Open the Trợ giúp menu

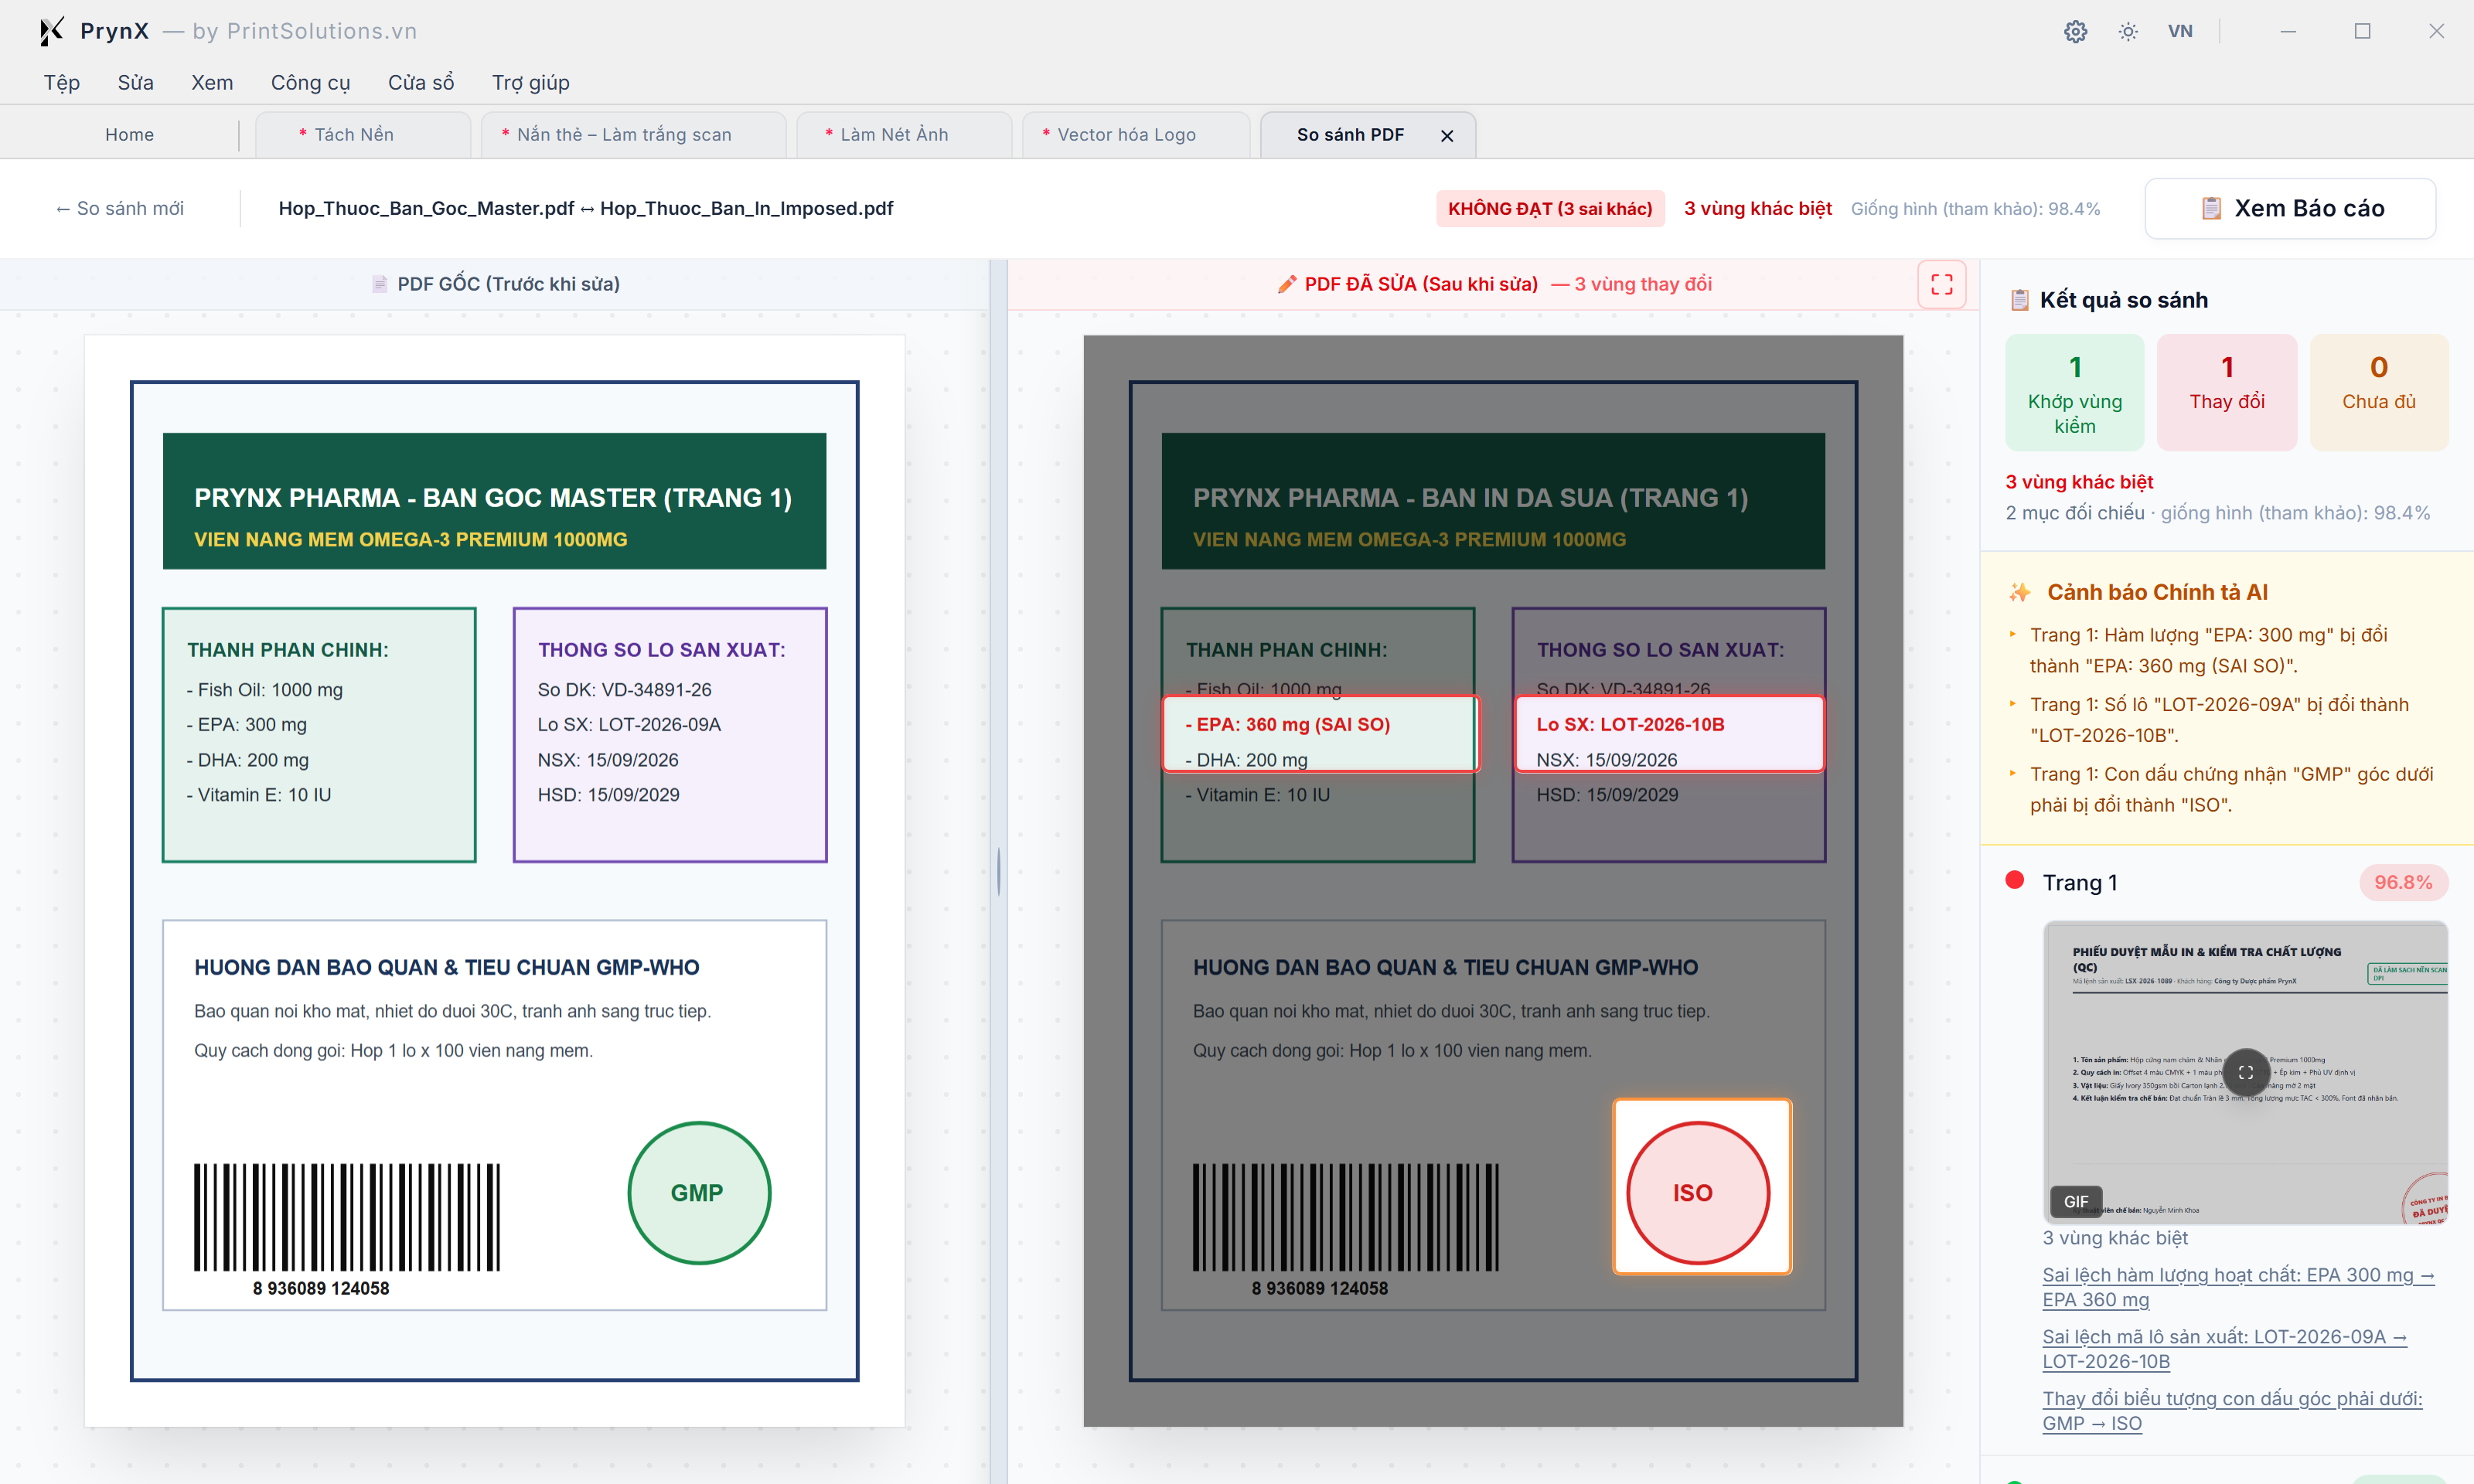click(531, 82)
